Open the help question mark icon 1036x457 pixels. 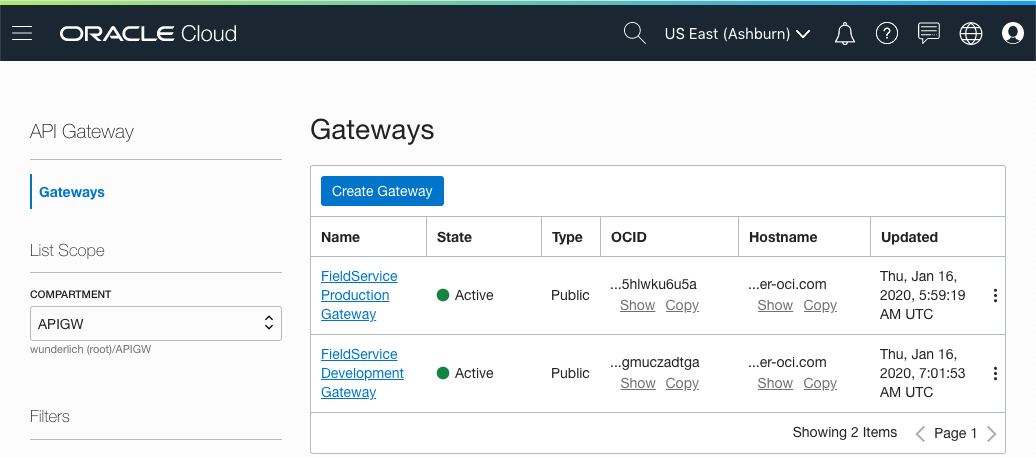[887, 33]
